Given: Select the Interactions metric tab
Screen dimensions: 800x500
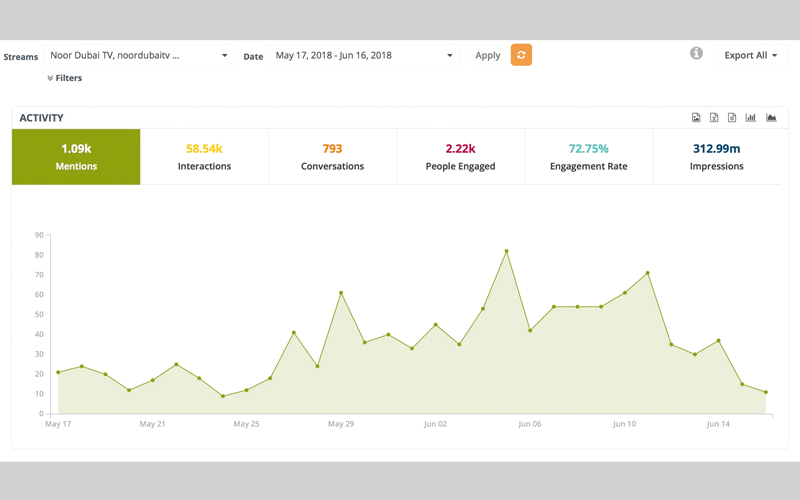Looking at the screenshot, I should coord(204,157).
